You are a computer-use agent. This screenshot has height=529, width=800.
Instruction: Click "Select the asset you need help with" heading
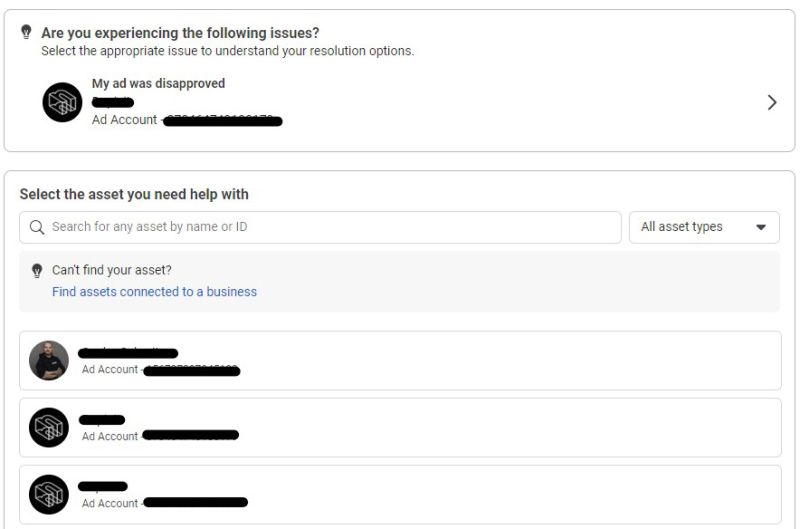click(134, 194)
